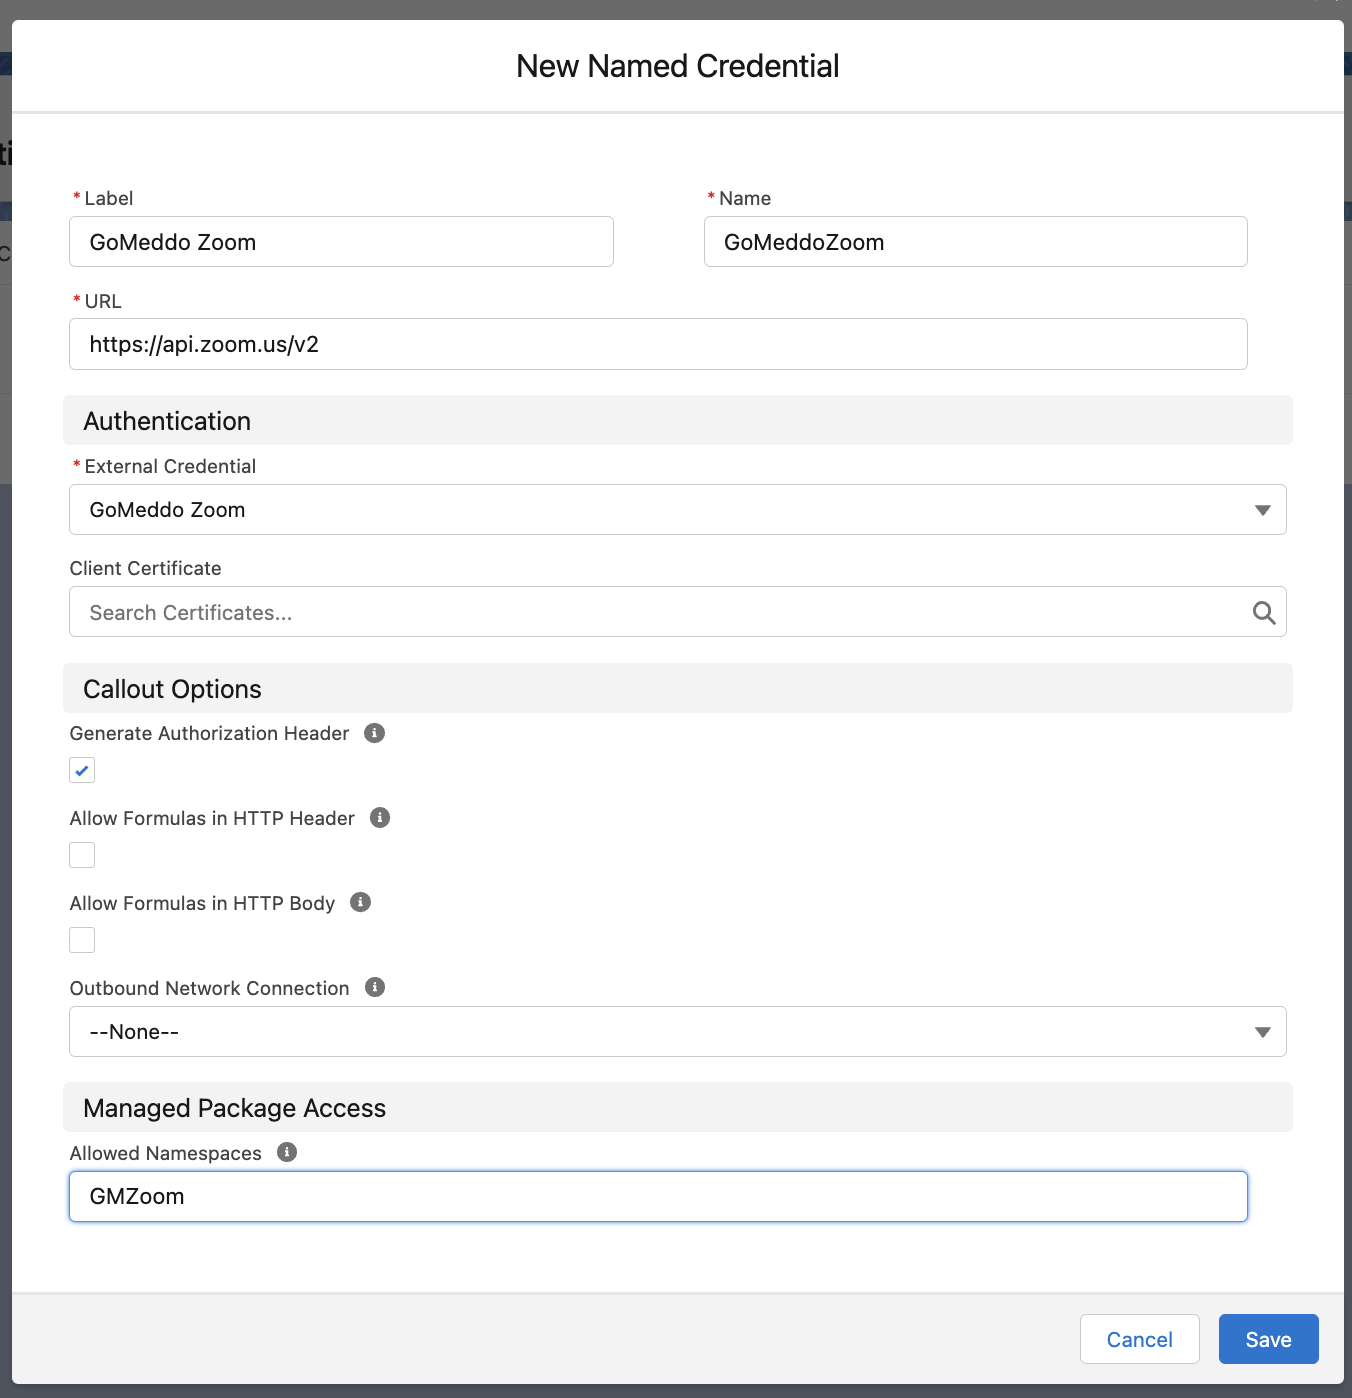This screenshot has width=1352, height=1398.
Task: Enable Allow Formulas in HTTP Body checkbox
Action: pos(82,940)
